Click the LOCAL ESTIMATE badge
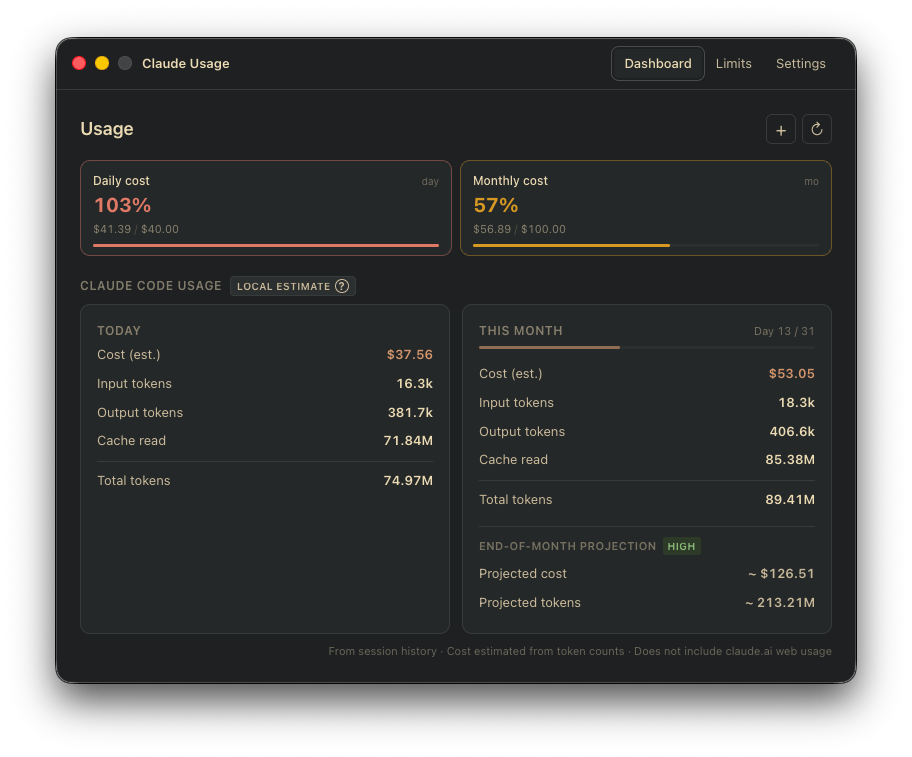The width and height of the screenshot is (912, 757). (x=292, y=286)
